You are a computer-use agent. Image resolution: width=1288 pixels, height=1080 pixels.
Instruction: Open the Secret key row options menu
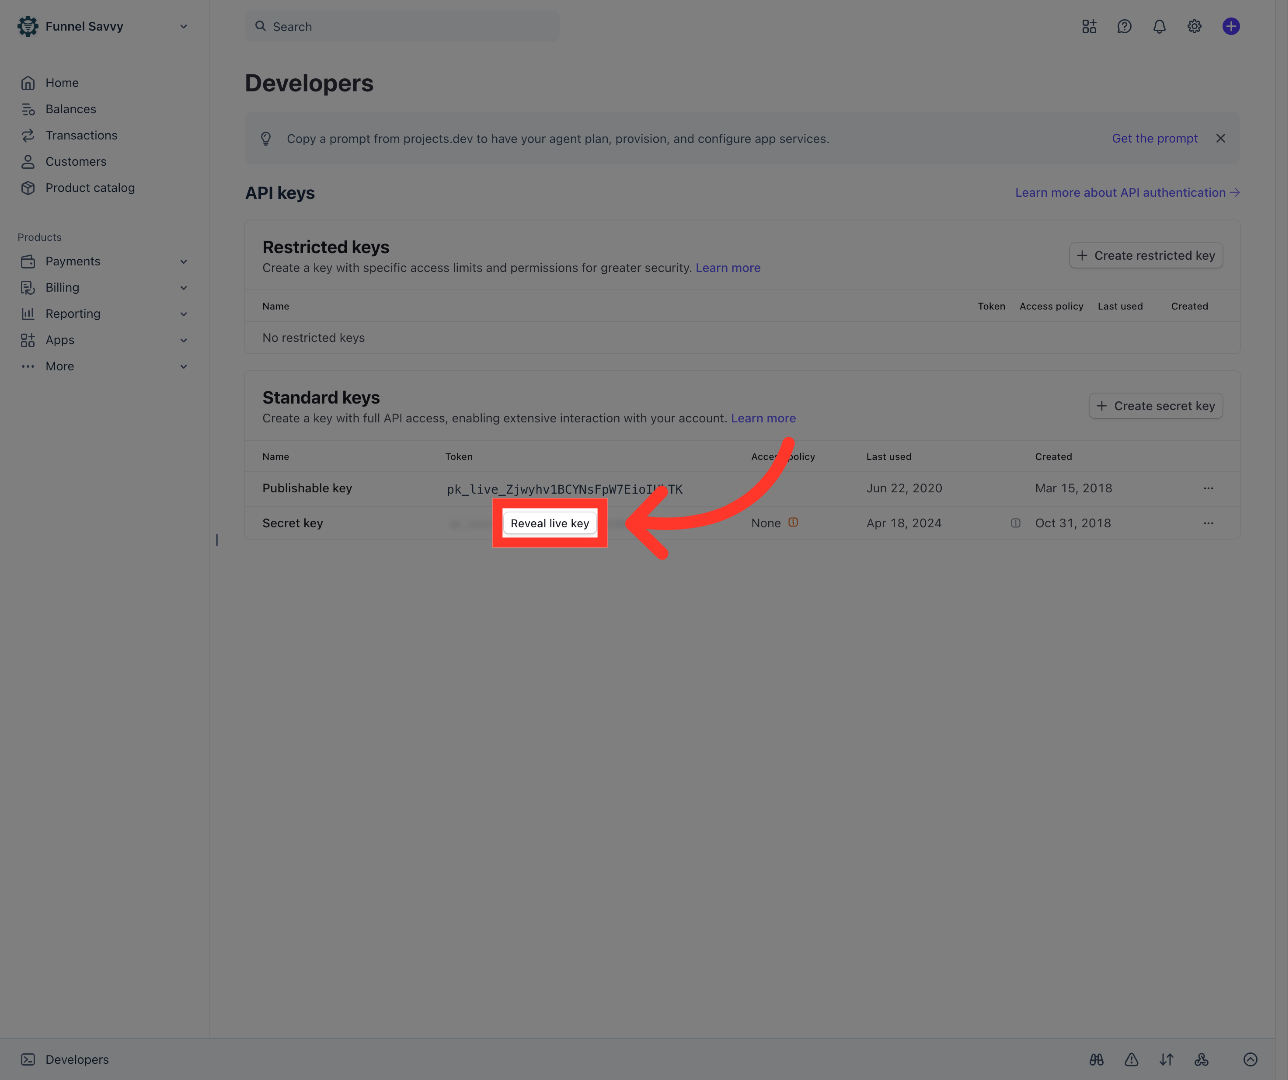[x=1208, y=523]
